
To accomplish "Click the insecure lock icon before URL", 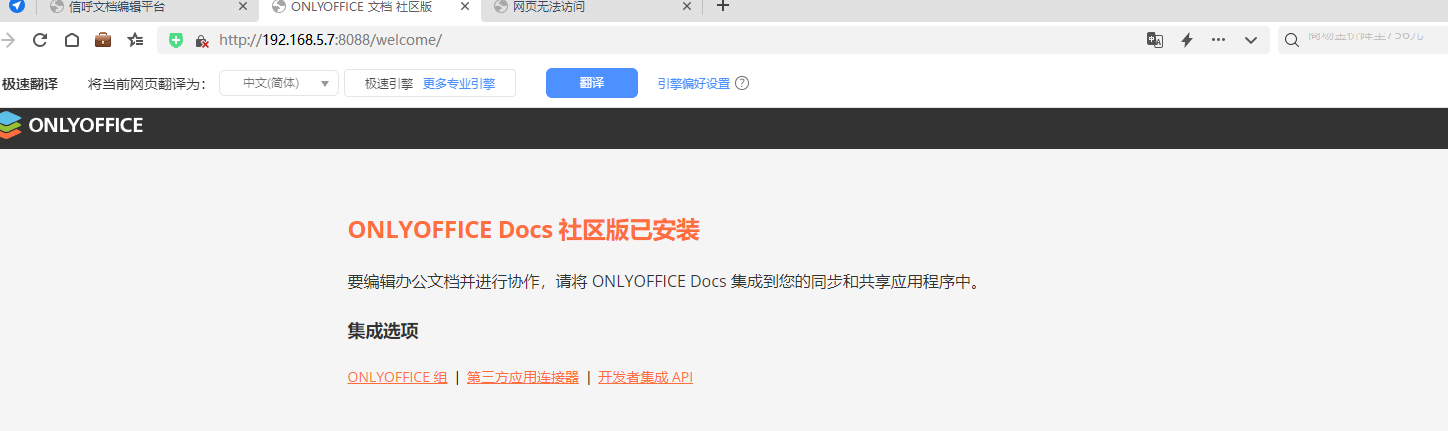I will (201, 41).
